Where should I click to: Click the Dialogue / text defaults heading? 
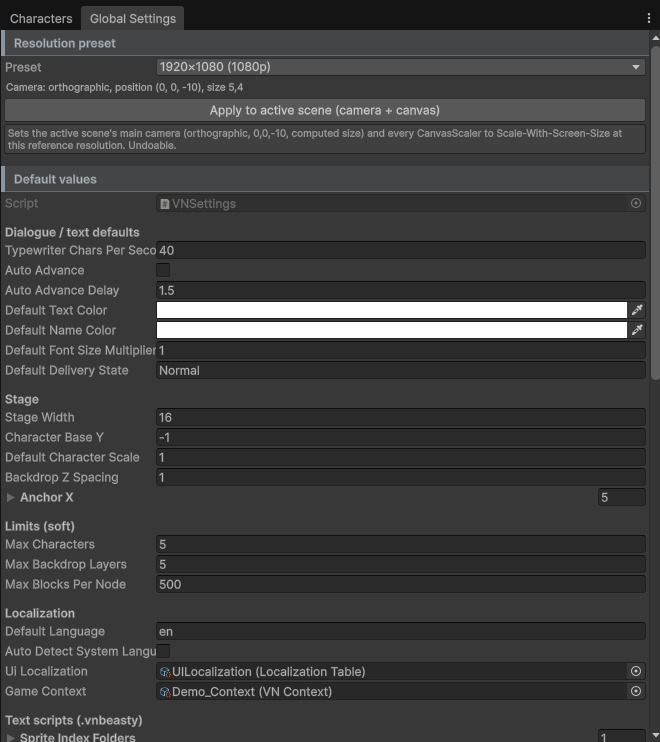(x=72, y=232)
